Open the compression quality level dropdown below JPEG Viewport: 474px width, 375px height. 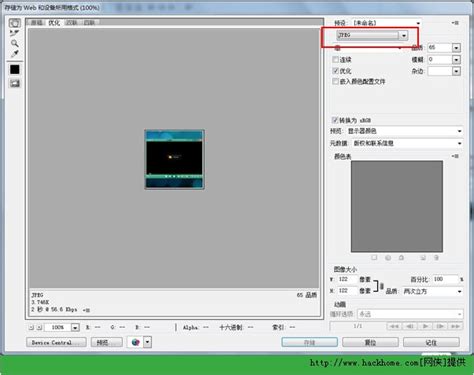pos(368,48)
